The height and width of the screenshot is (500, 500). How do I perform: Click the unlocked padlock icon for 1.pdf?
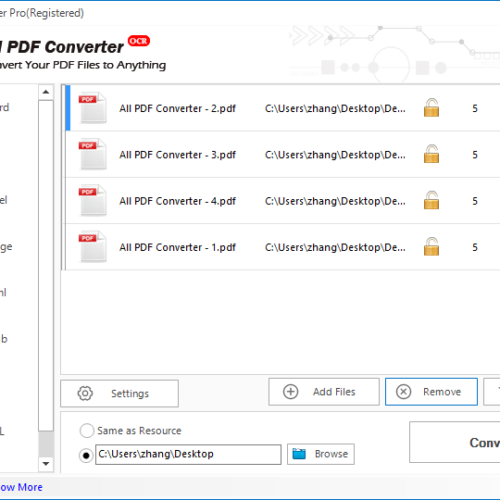point(431,247)
